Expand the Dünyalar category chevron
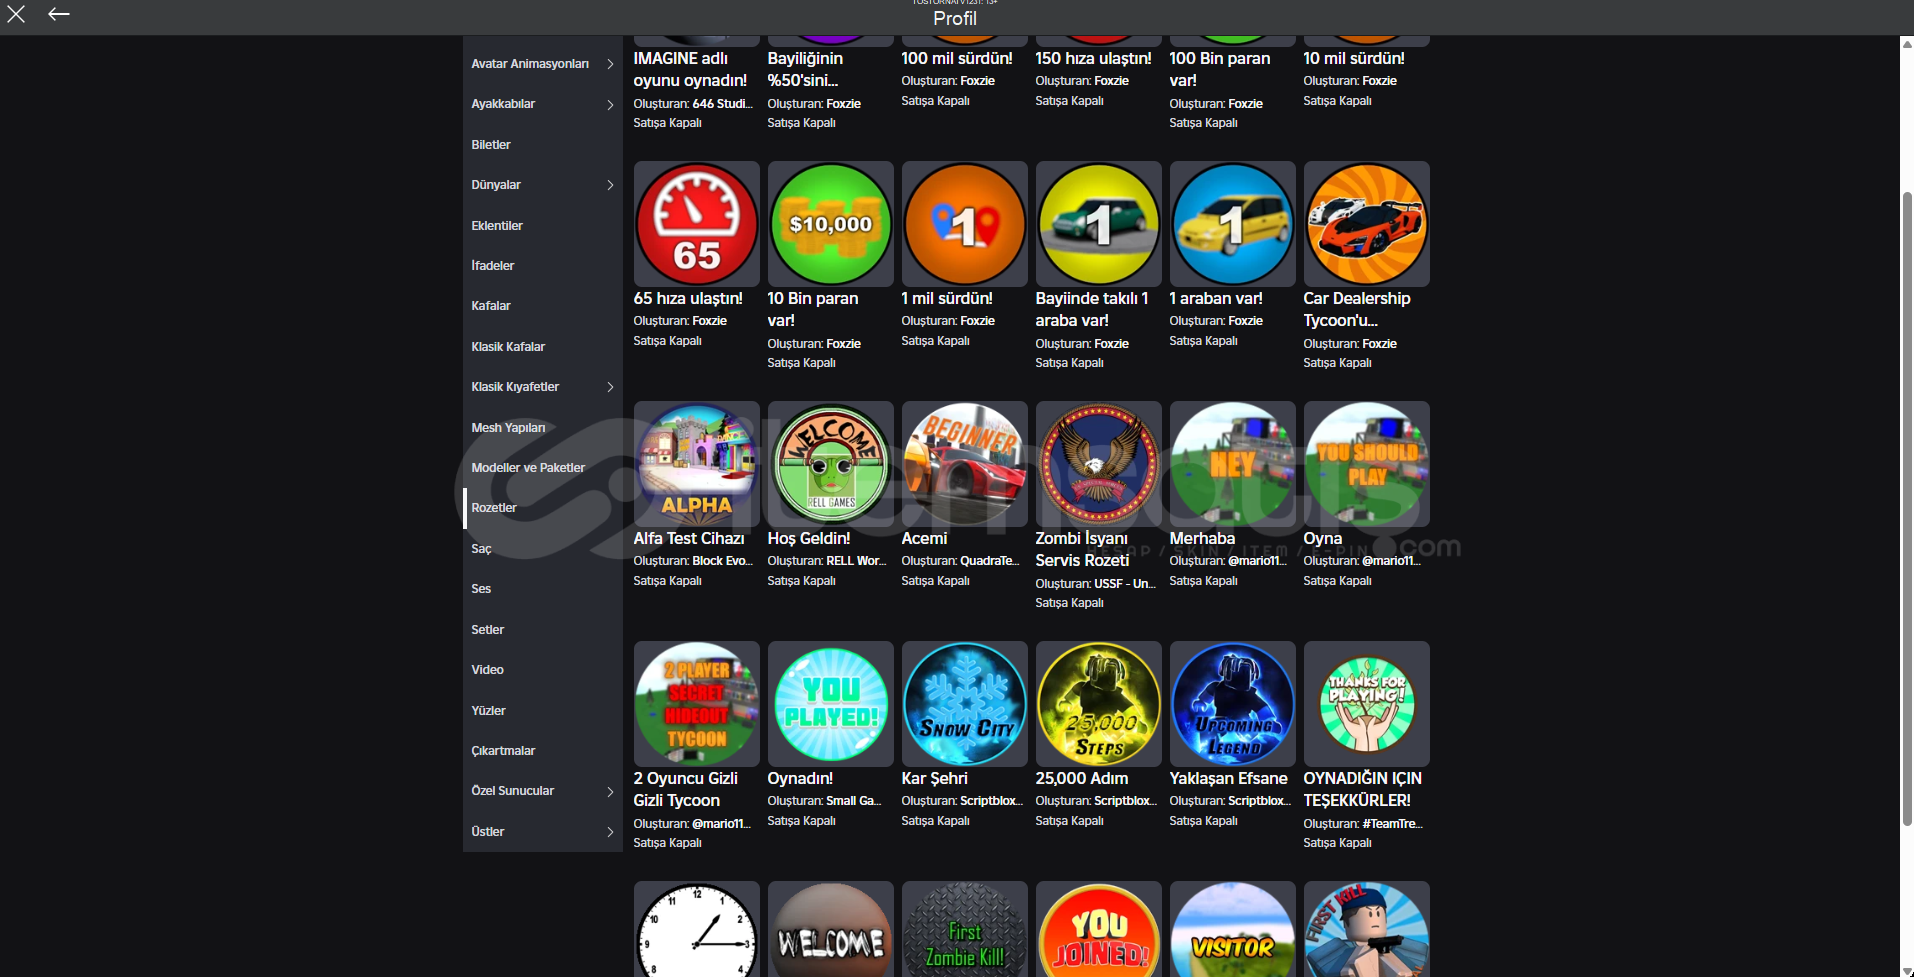The height and width of the screenshot is (977, 1914). (610, 185)
